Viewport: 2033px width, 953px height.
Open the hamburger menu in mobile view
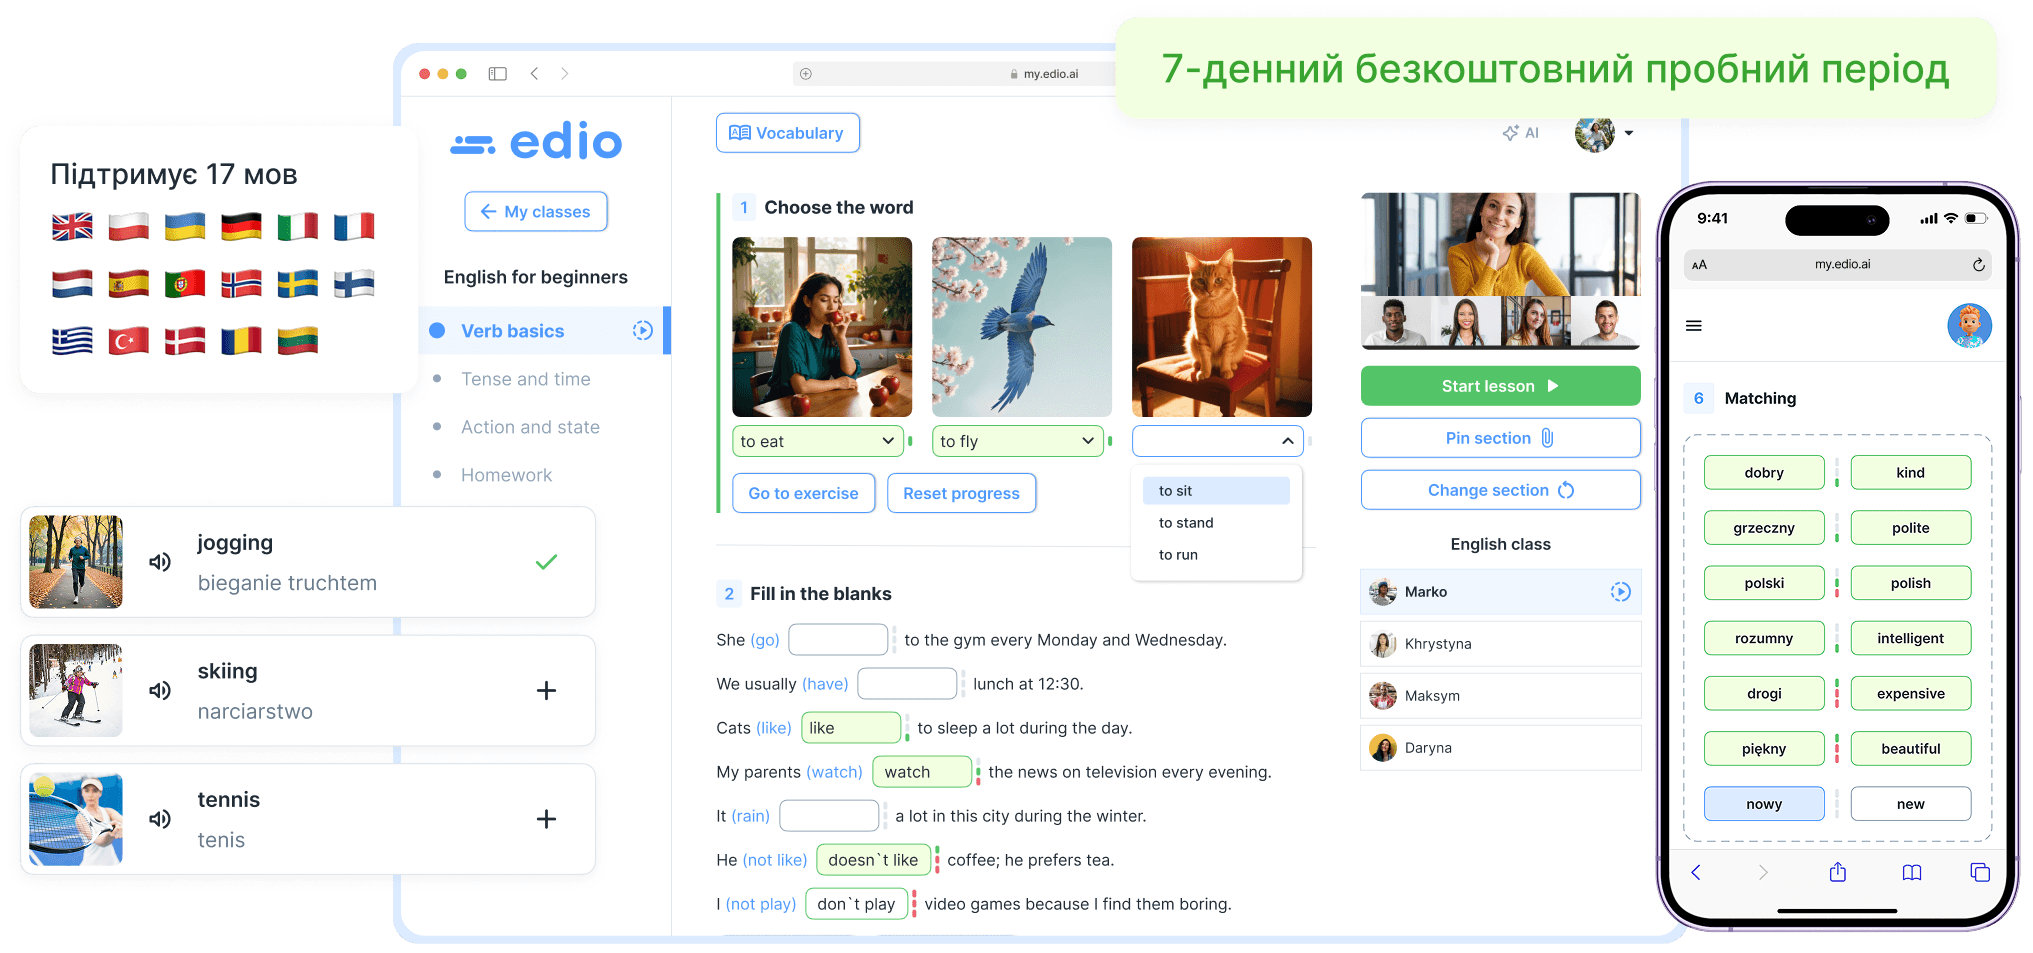coord(1694,325)
